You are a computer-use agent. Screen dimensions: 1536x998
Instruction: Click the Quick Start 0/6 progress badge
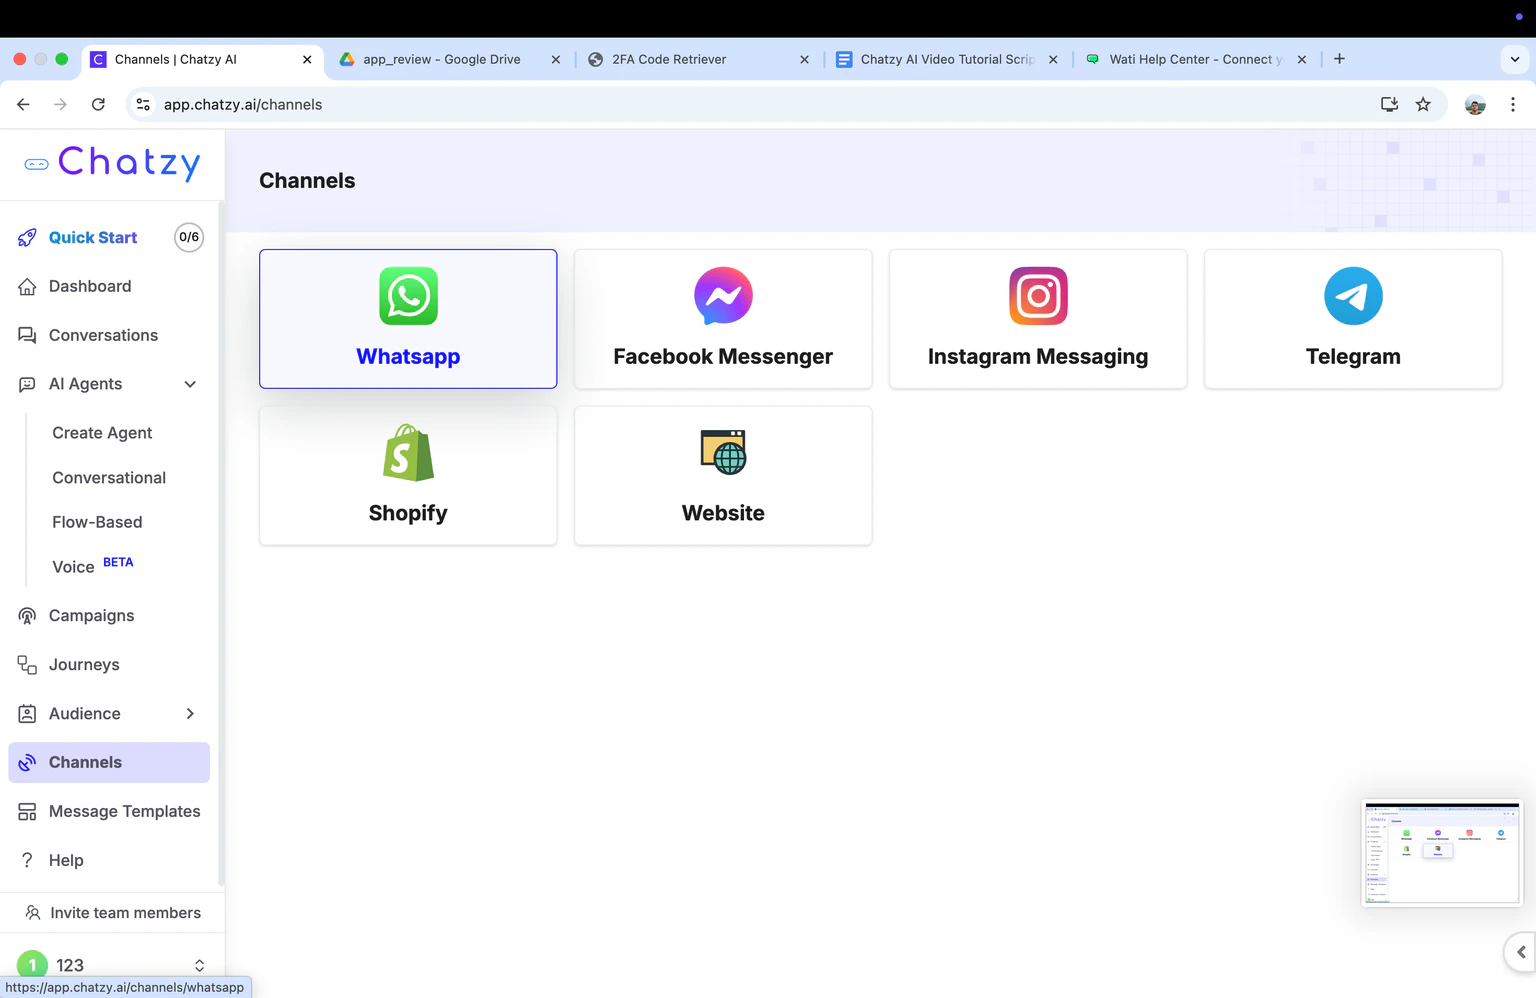tap(189, 237)
